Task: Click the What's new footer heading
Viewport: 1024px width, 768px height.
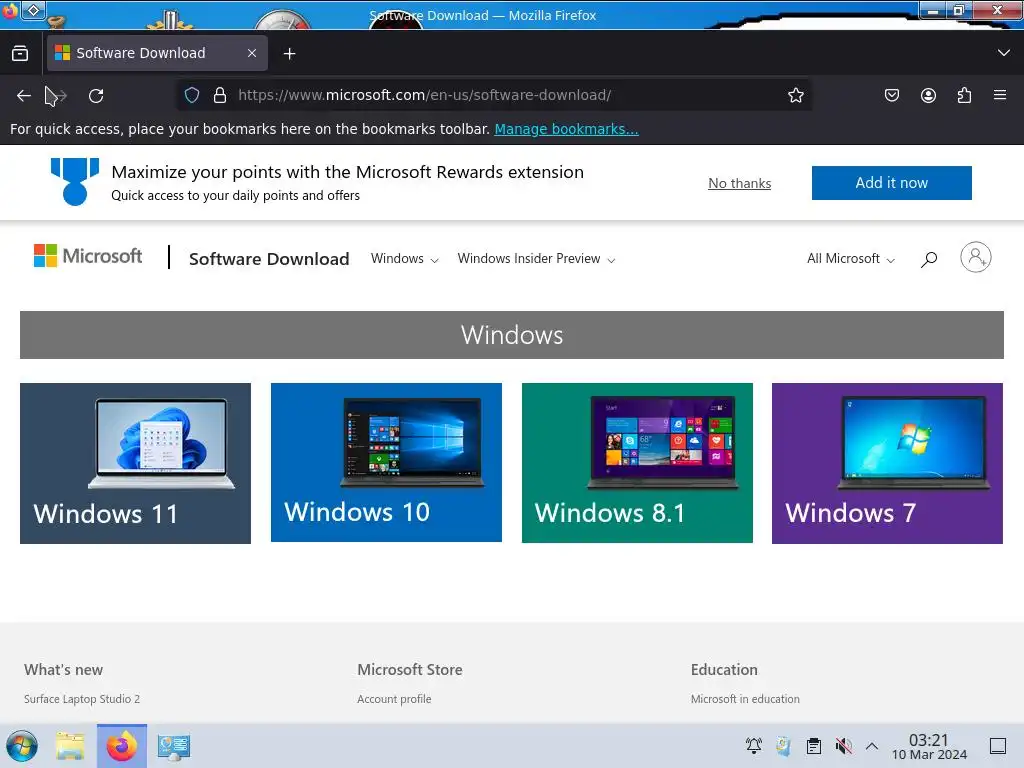Action: pyautogui.click(x=63, y=669)
